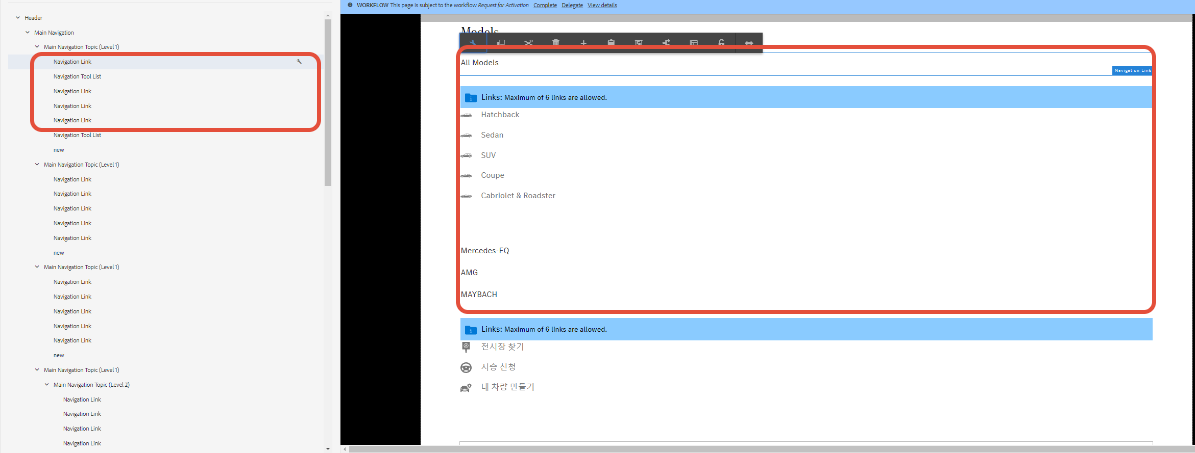Delete component with the trash icon
Viewport: 1195px width, 453px height.
point(556,43)
